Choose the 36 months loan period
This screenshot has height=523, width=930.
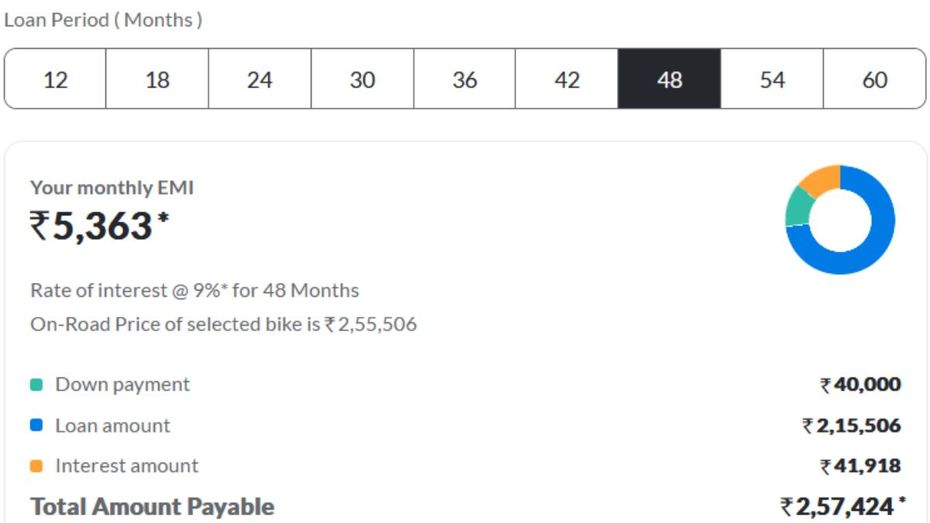464,79
